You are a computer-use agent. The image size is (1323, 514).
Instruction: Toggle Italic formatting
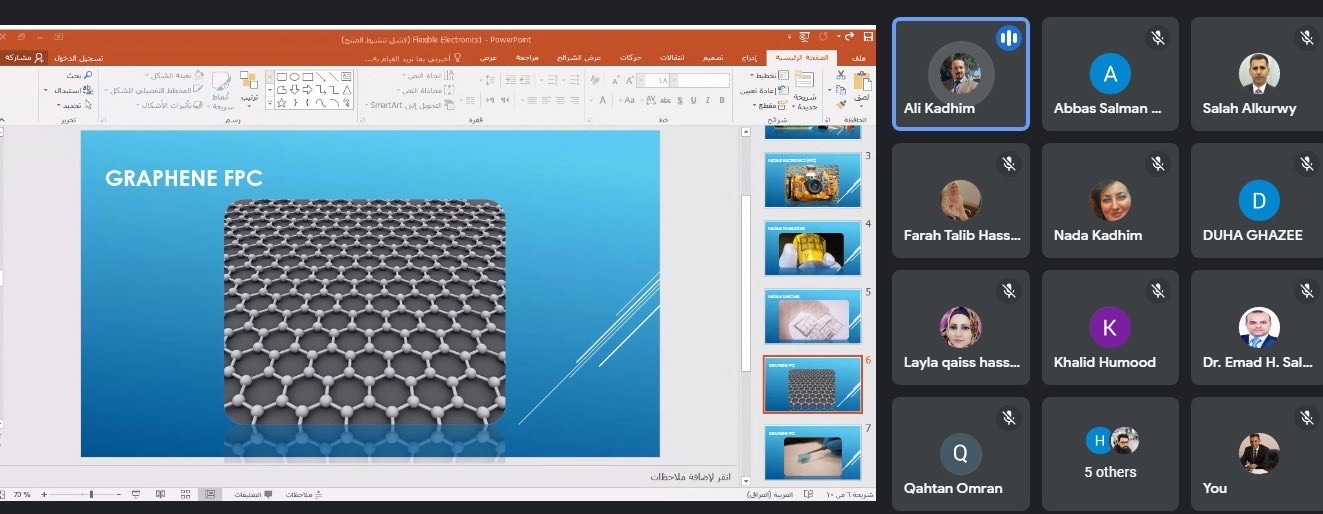point(707,100)
